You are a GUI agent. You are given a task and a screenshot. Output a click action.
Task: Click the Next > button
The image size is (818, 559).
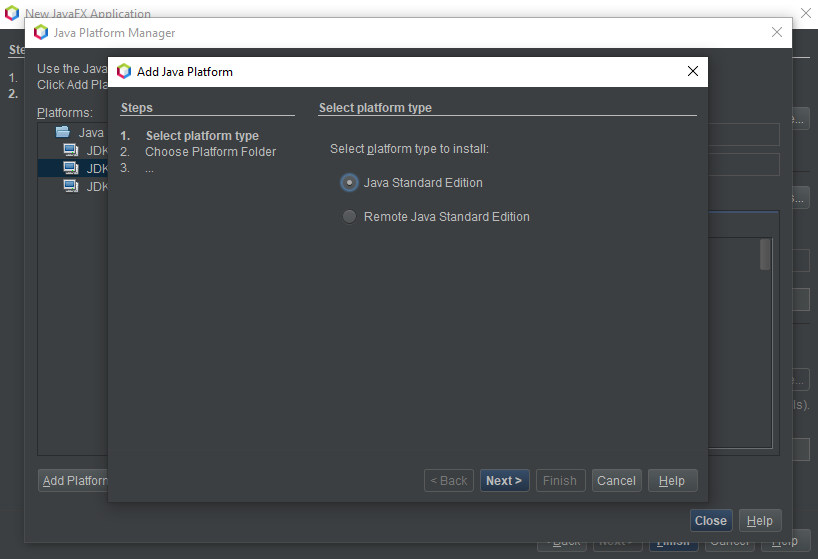click(504, 481)
